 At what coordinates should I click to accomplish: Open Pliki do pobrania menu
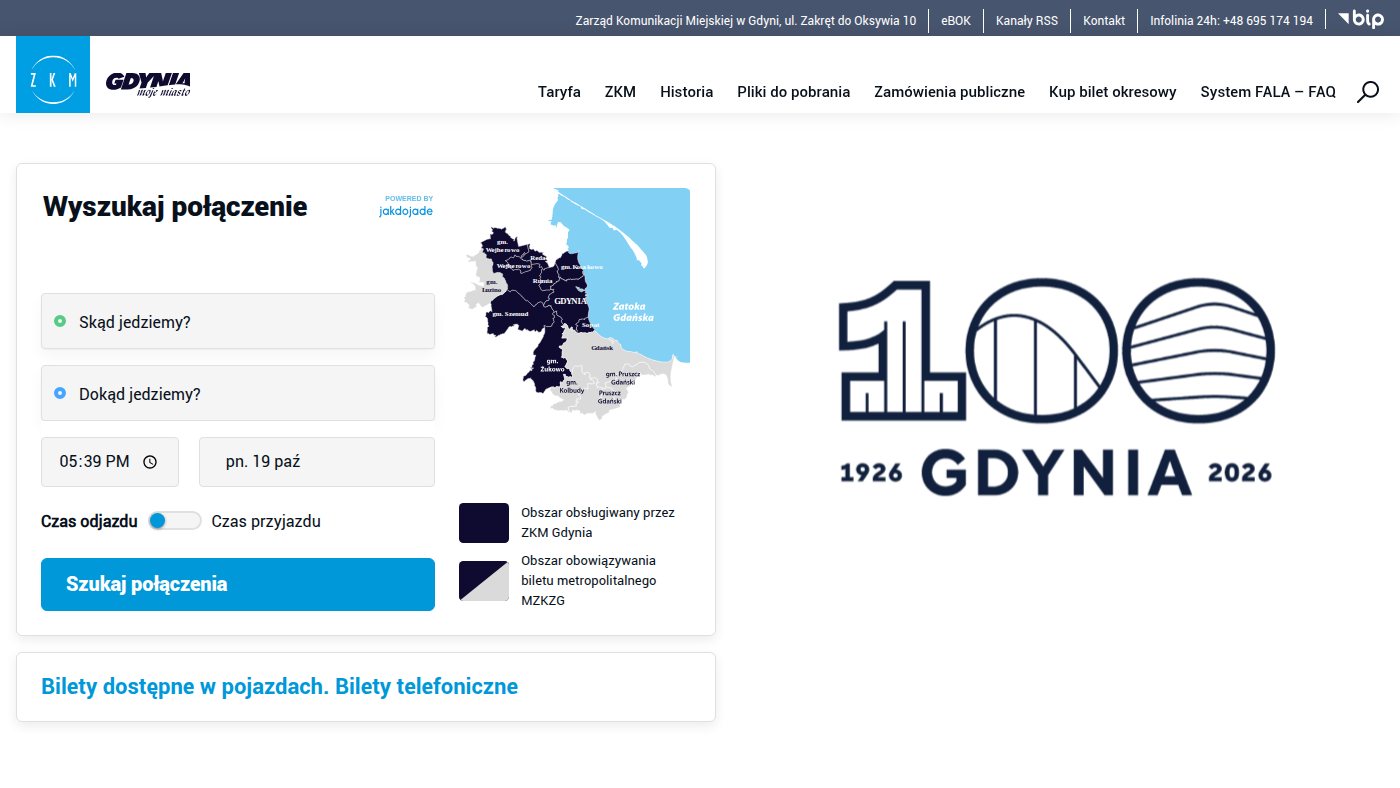pyautogui.click(x=794, y=92)
